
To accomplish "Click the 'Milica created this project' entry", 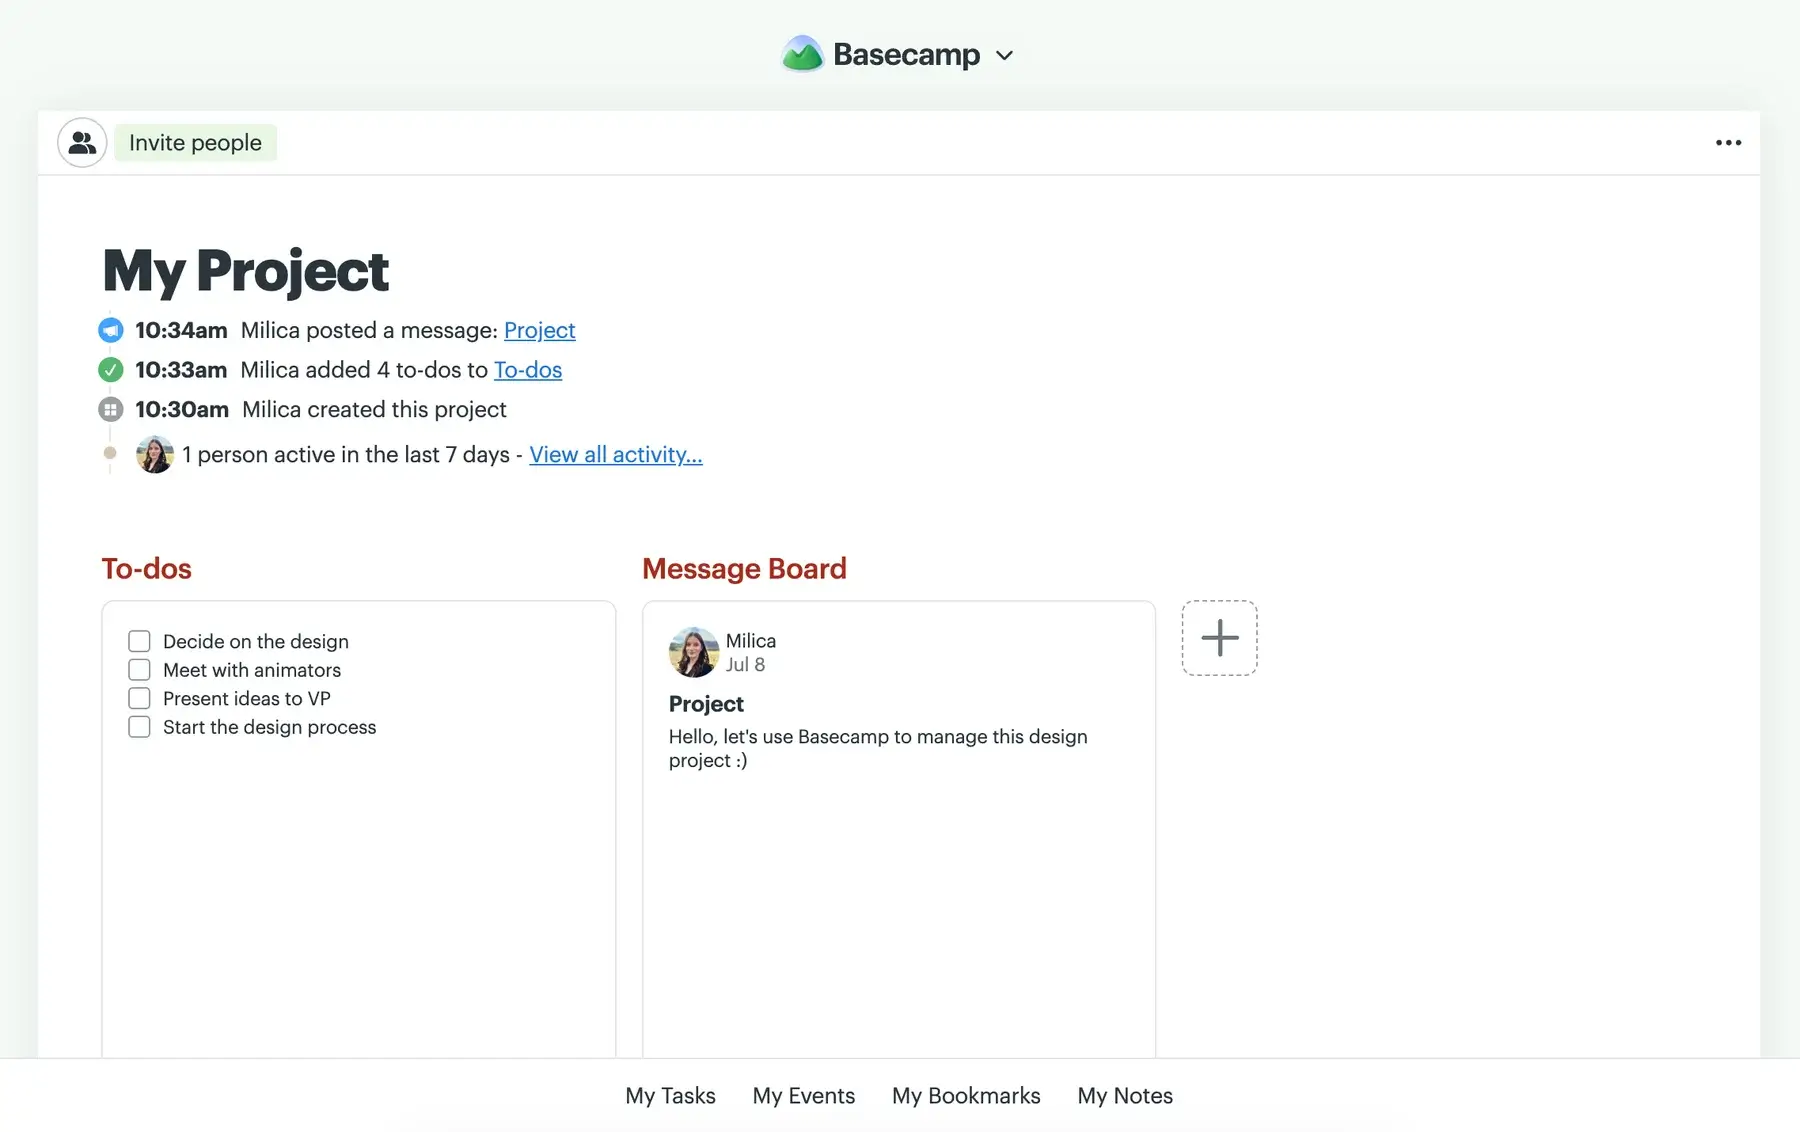I will 374,409.
